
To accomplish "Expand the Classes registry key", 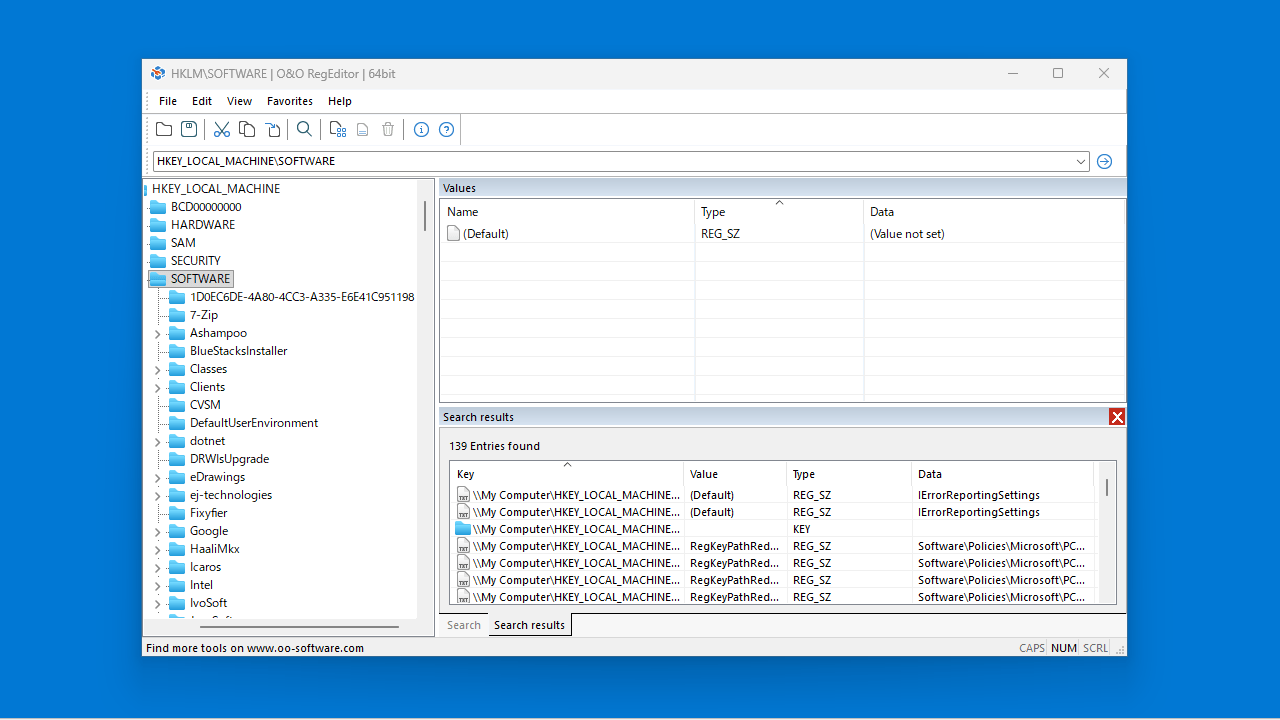I will coord(157,370).
